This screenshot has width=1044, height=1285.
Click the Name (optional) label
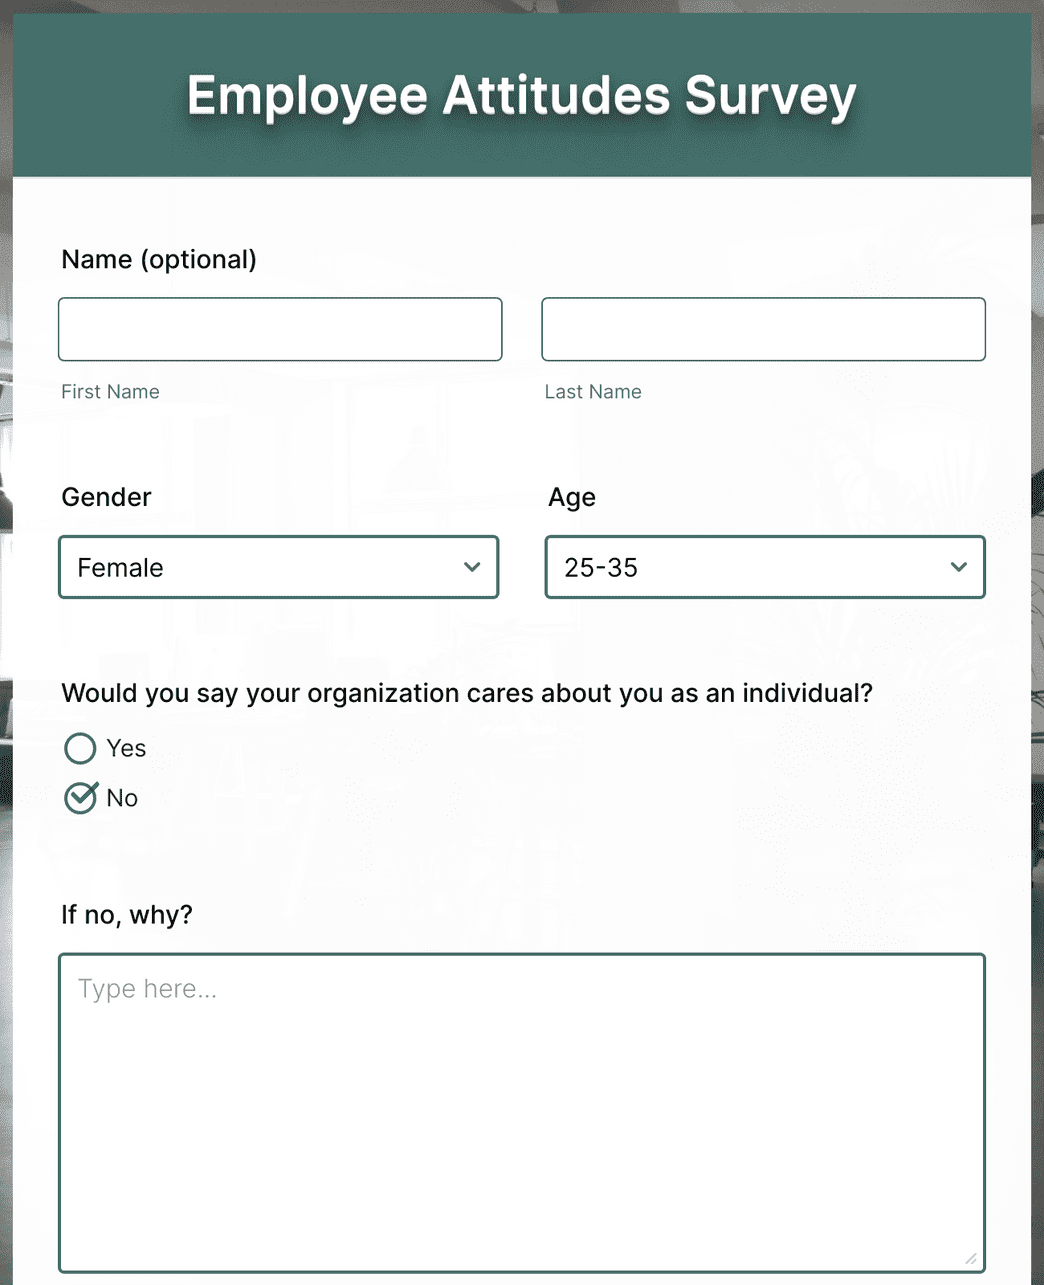tap(158, 259)
